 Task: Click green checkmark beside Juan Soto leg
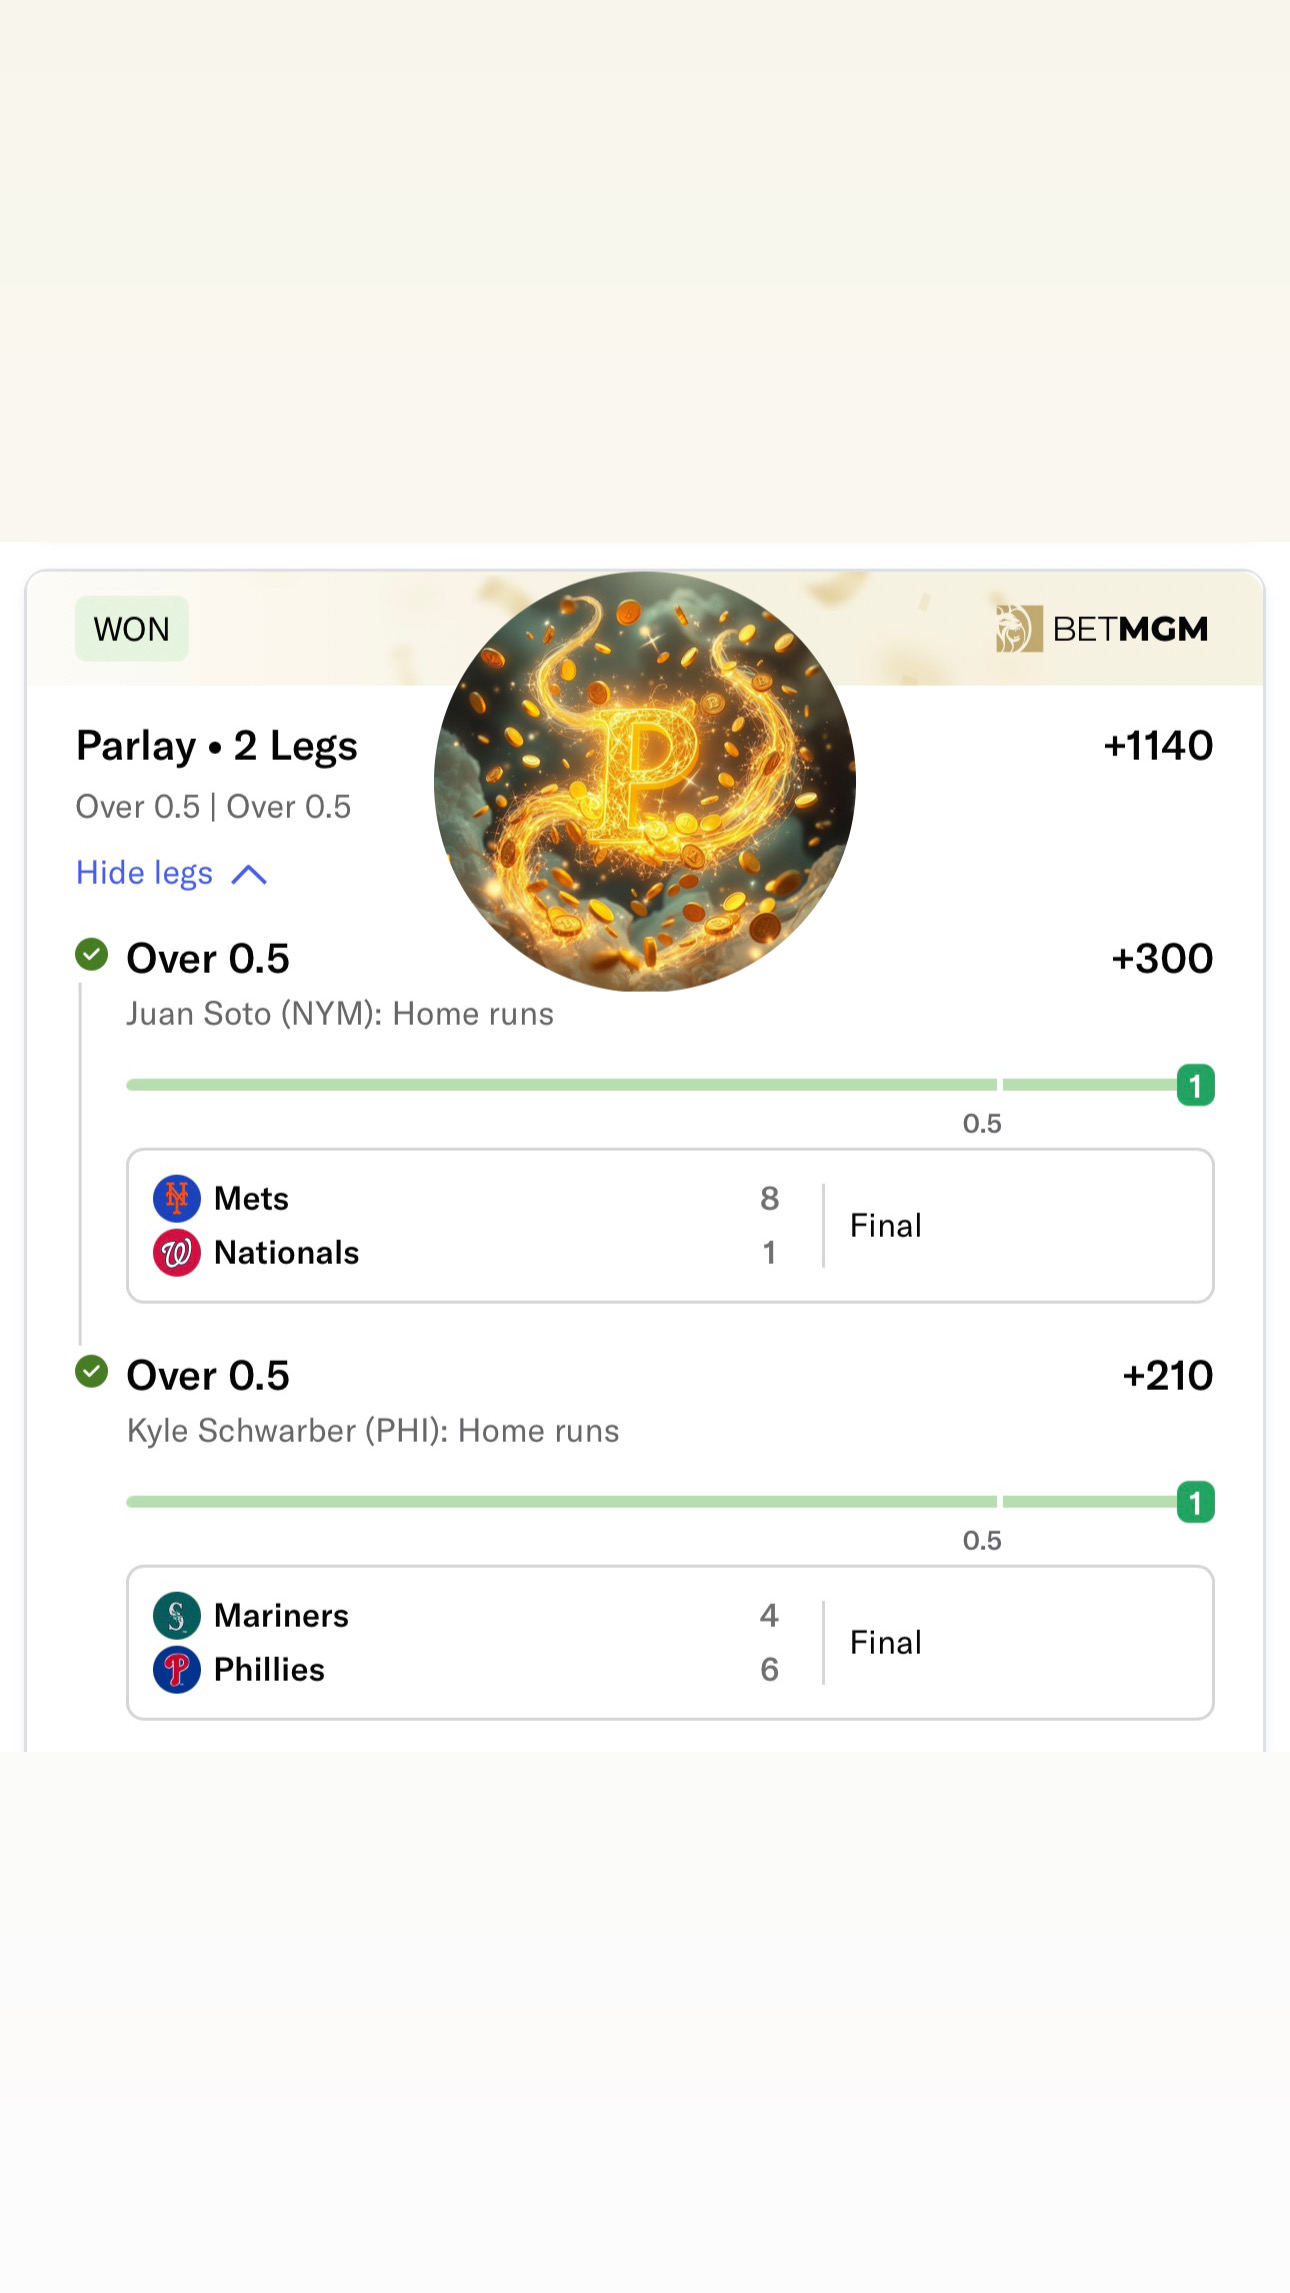tap(92, 955)
